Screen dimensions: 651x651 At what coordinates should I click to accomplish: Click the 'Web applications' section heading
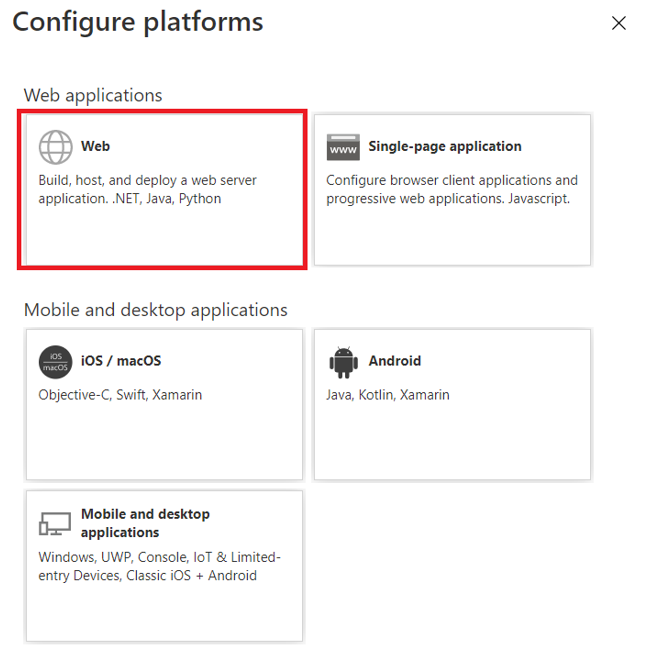pyautogui.click(x=93, y=95)
